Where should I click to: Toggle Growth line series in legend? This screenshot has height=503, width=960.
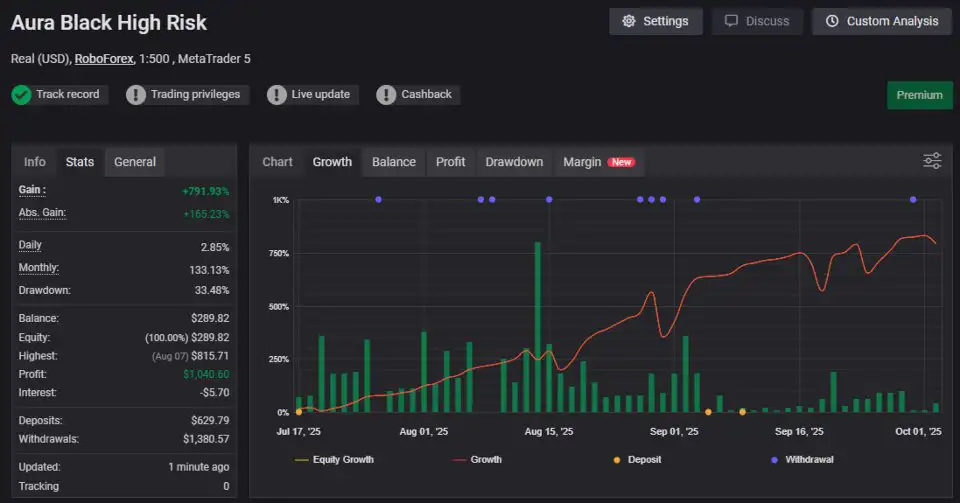(476, 460)
